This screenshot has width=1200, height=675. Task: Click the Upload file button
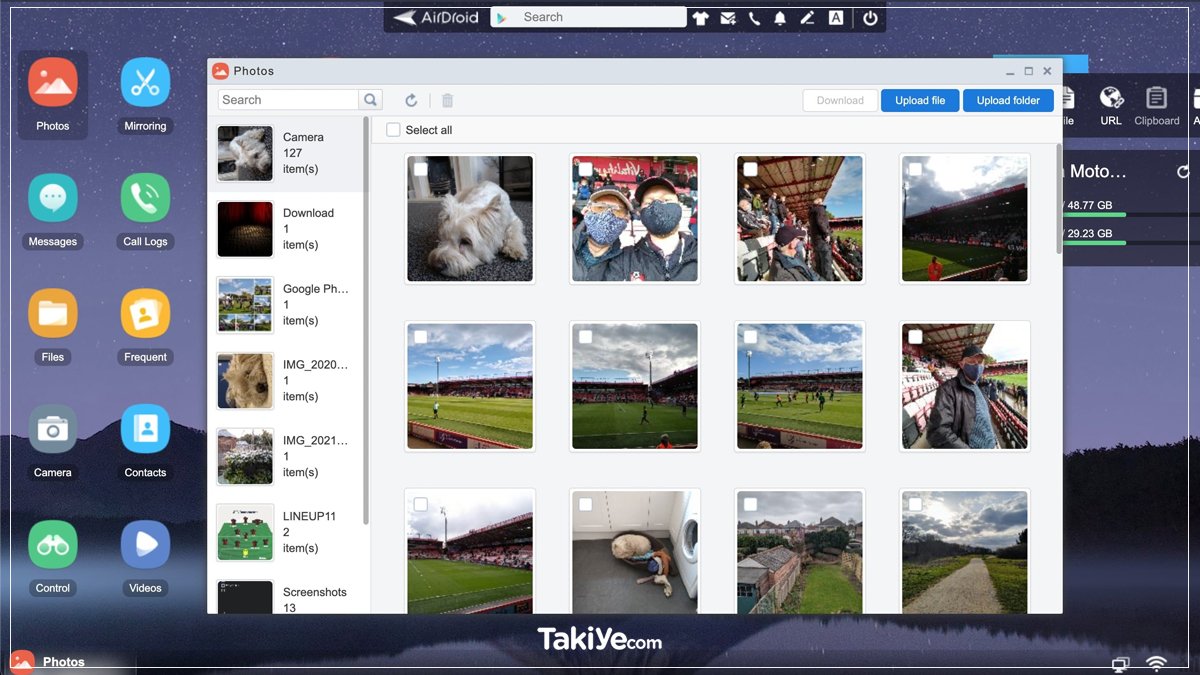tap(920, 100)
